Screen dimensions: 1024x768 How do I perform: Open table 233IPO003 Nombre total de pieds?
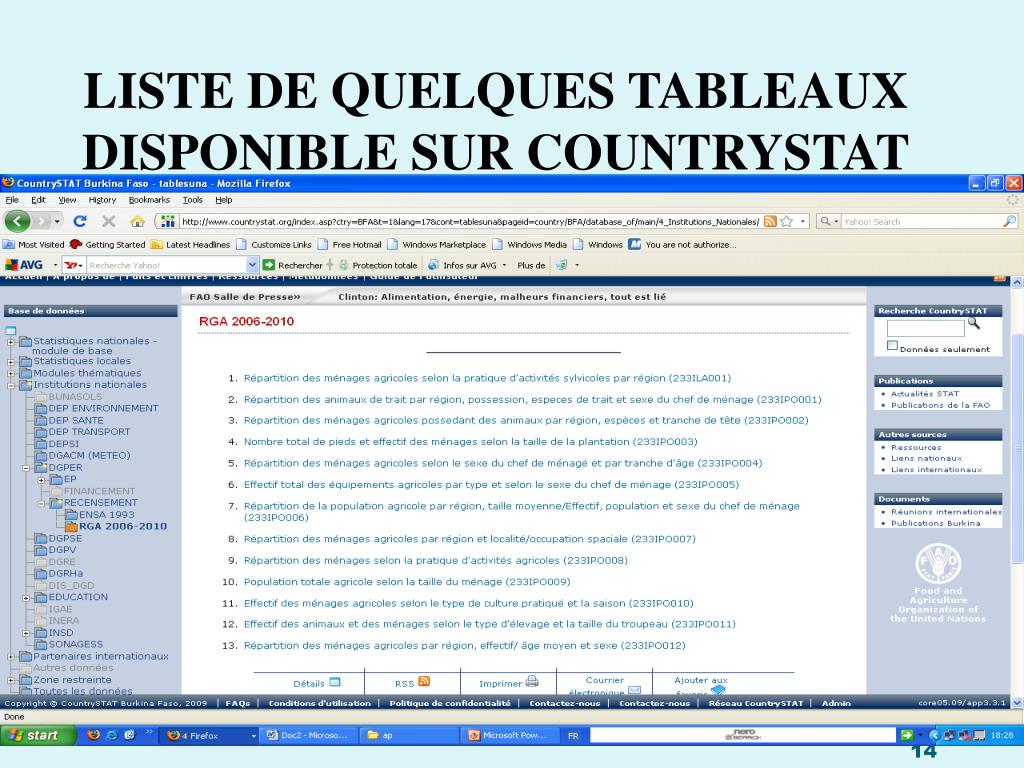pos(470,442)
